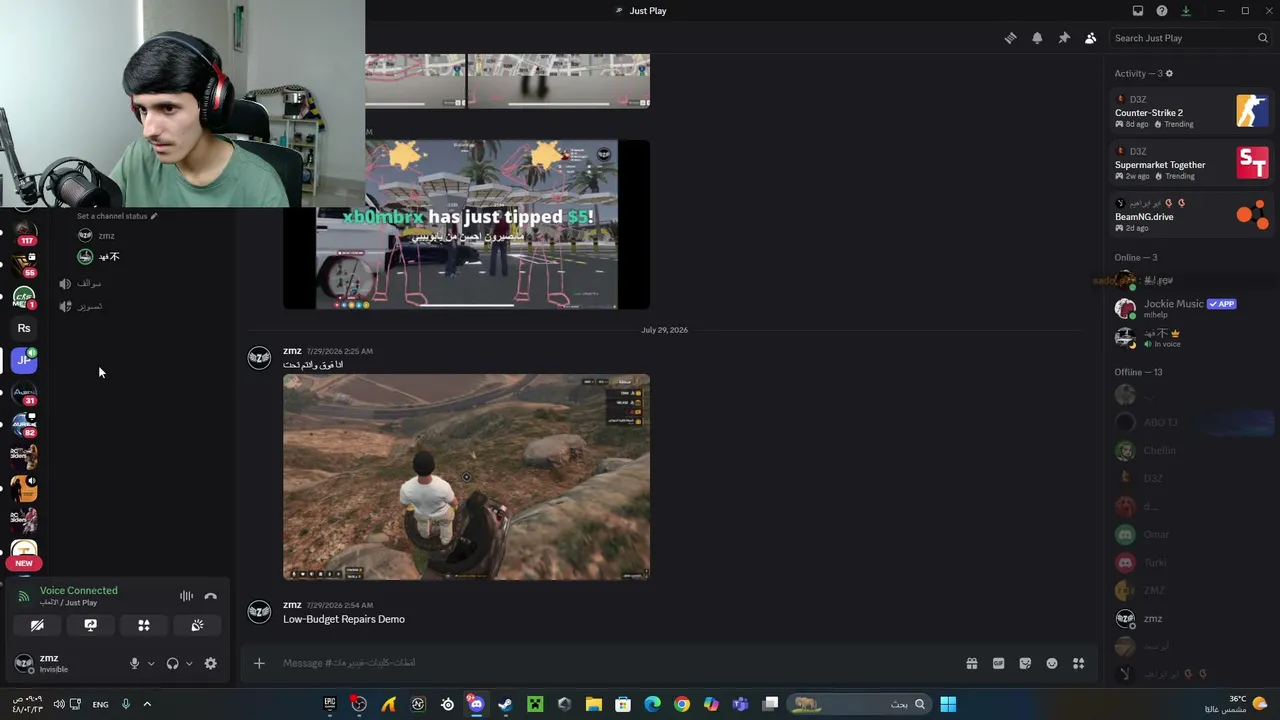Screen dimensions: 1280x720
Task: Open the gift icon in message bar
Action: pos(971,663)
